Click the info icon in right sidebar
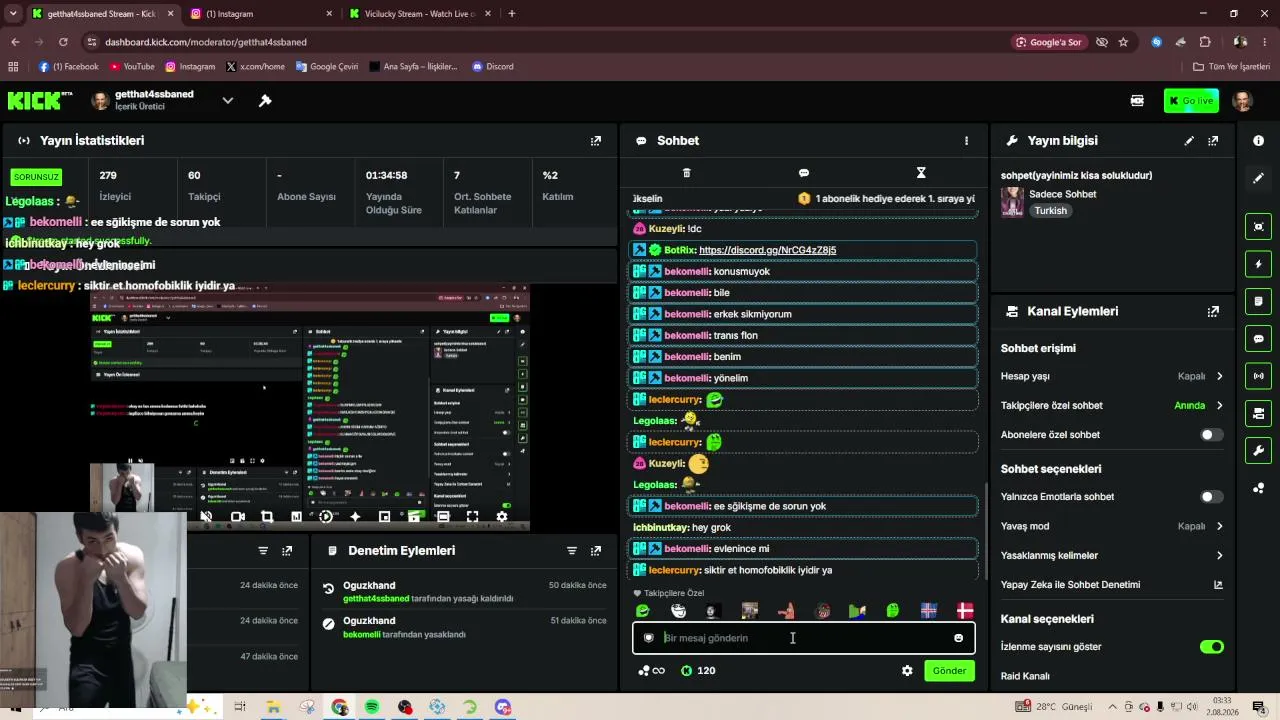 point(1258,141)
